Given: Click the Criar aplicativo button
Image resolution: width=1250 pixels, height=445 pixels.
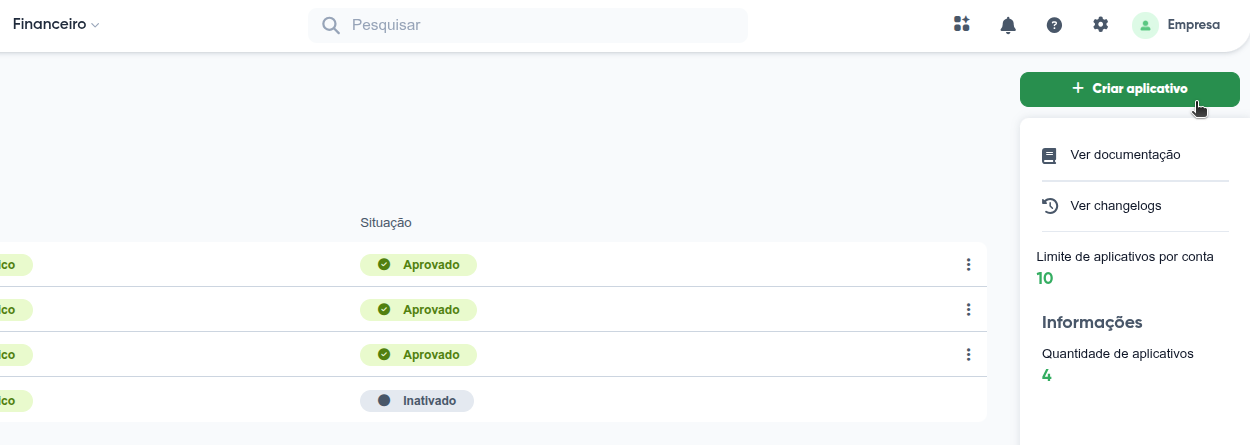Looking at the screenshot, I should [x=1129, y=89].
